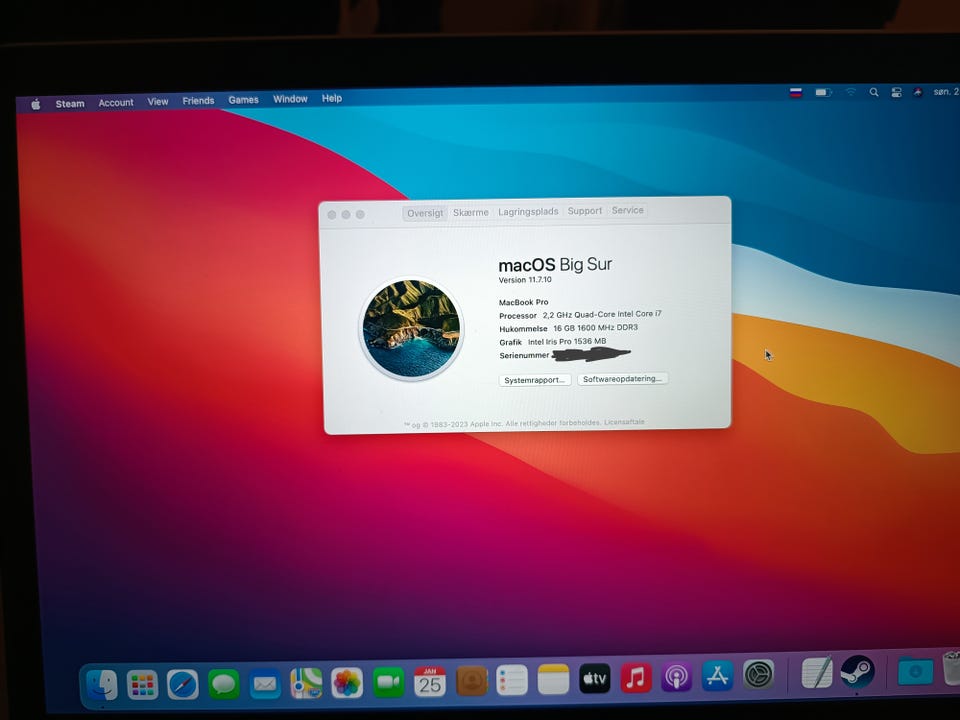The width and height of the screenshot is (960, 720).
Task: Open the Mail app in the Dock
Action: (x=264, y=683)
